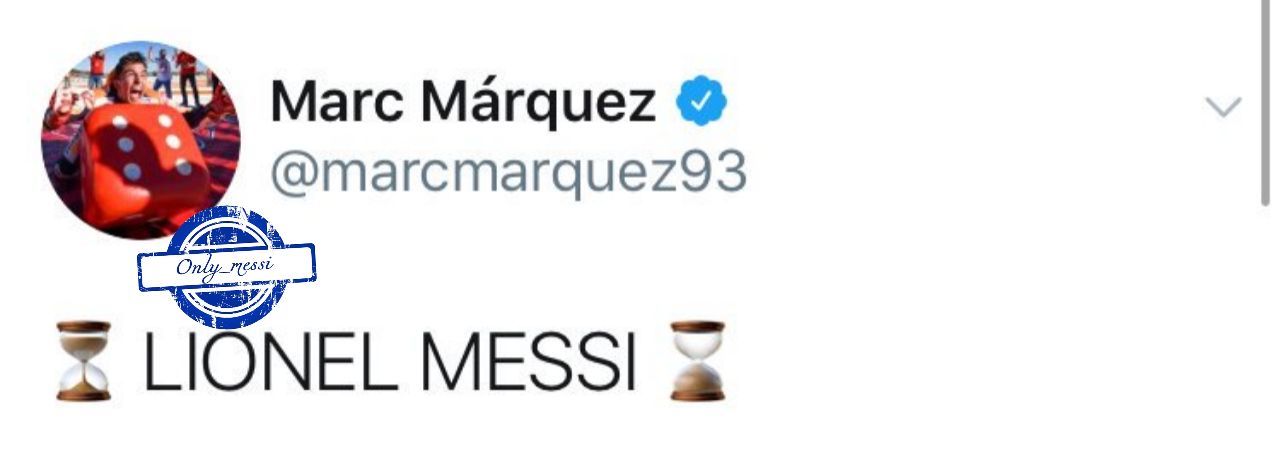The height and width of the screenshot is (462, 1280).
Task: Click the hourglass emoji after MESSI
Action: point(697,360)
